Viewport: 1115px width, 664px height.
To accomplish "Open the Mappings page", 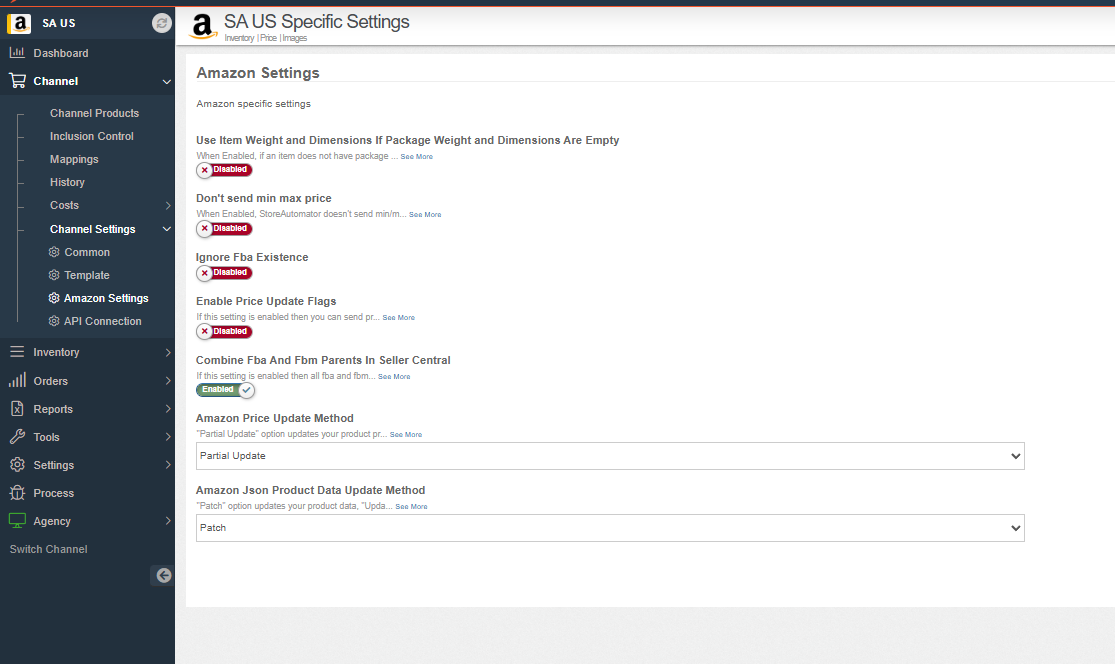I will tap(74, 159).
